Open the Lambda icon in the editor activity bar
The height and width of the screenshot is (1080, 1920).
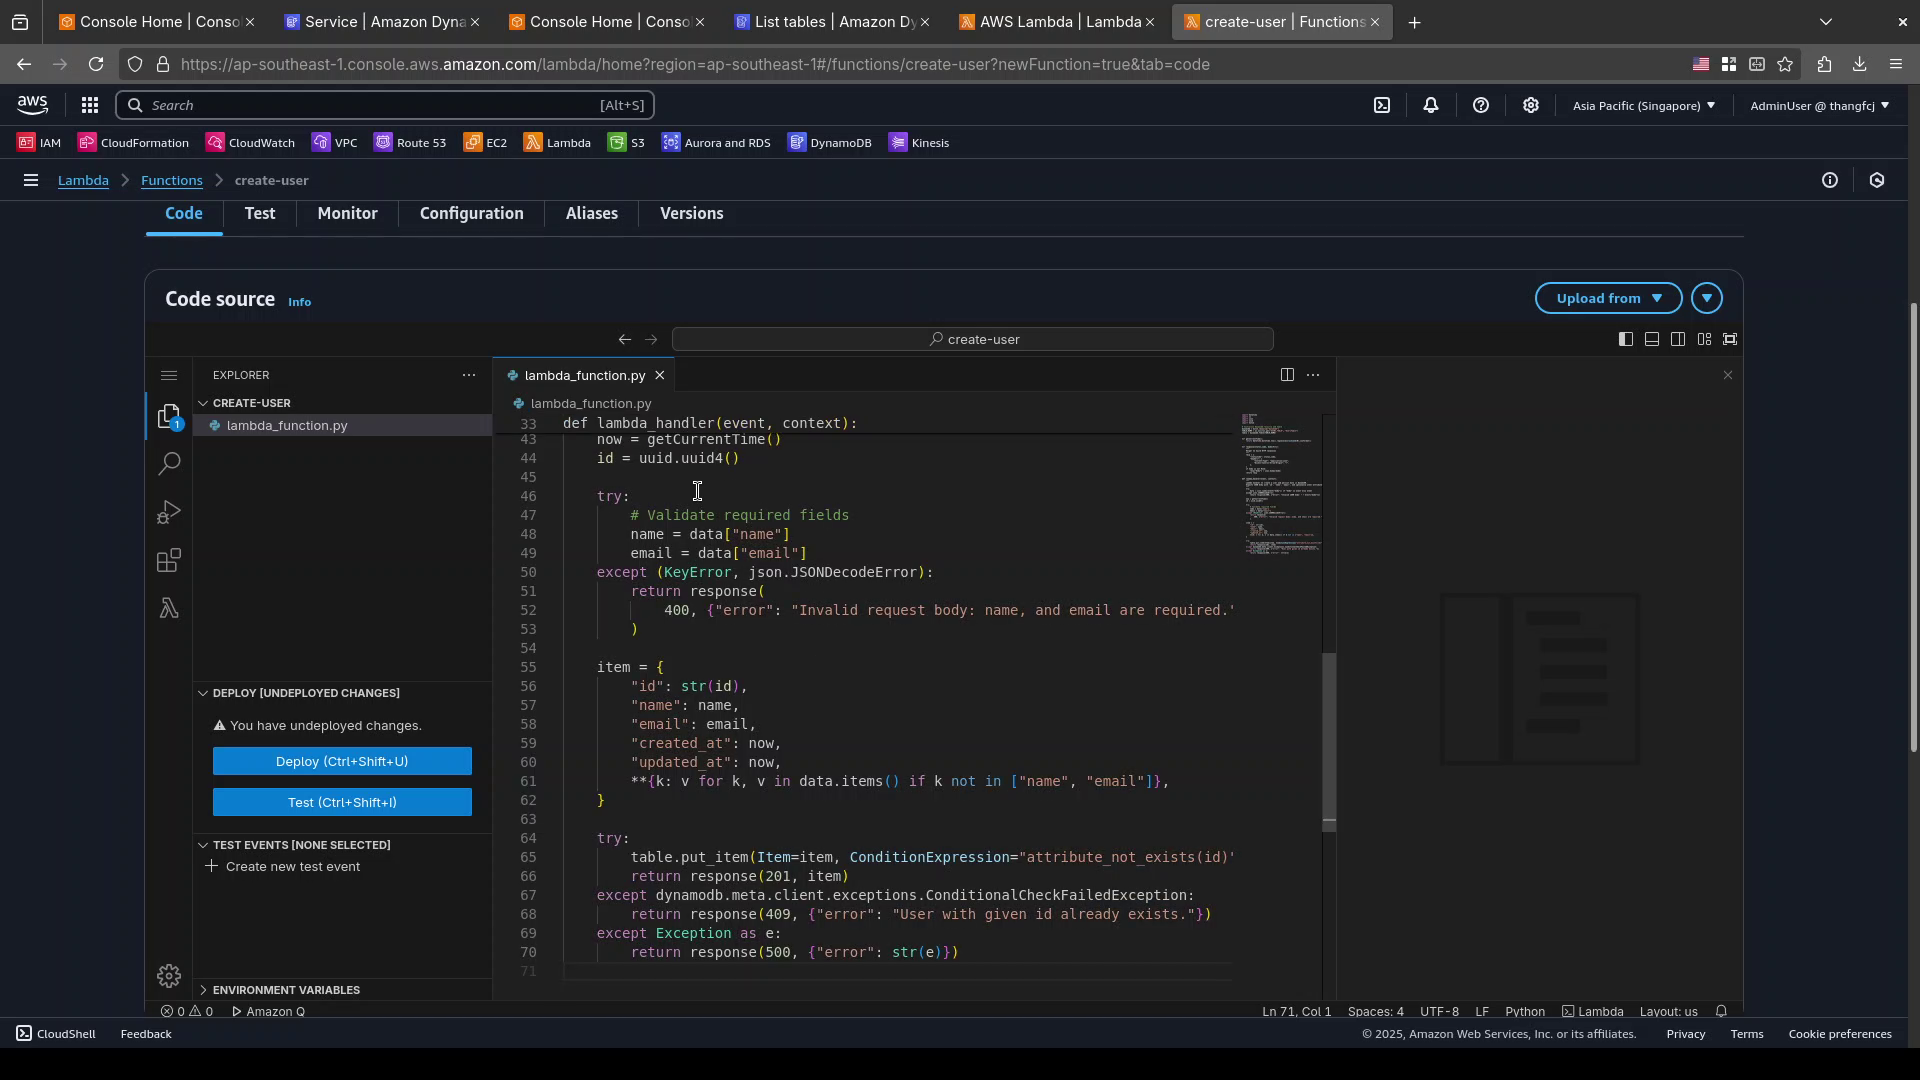(x=169, y=608)
